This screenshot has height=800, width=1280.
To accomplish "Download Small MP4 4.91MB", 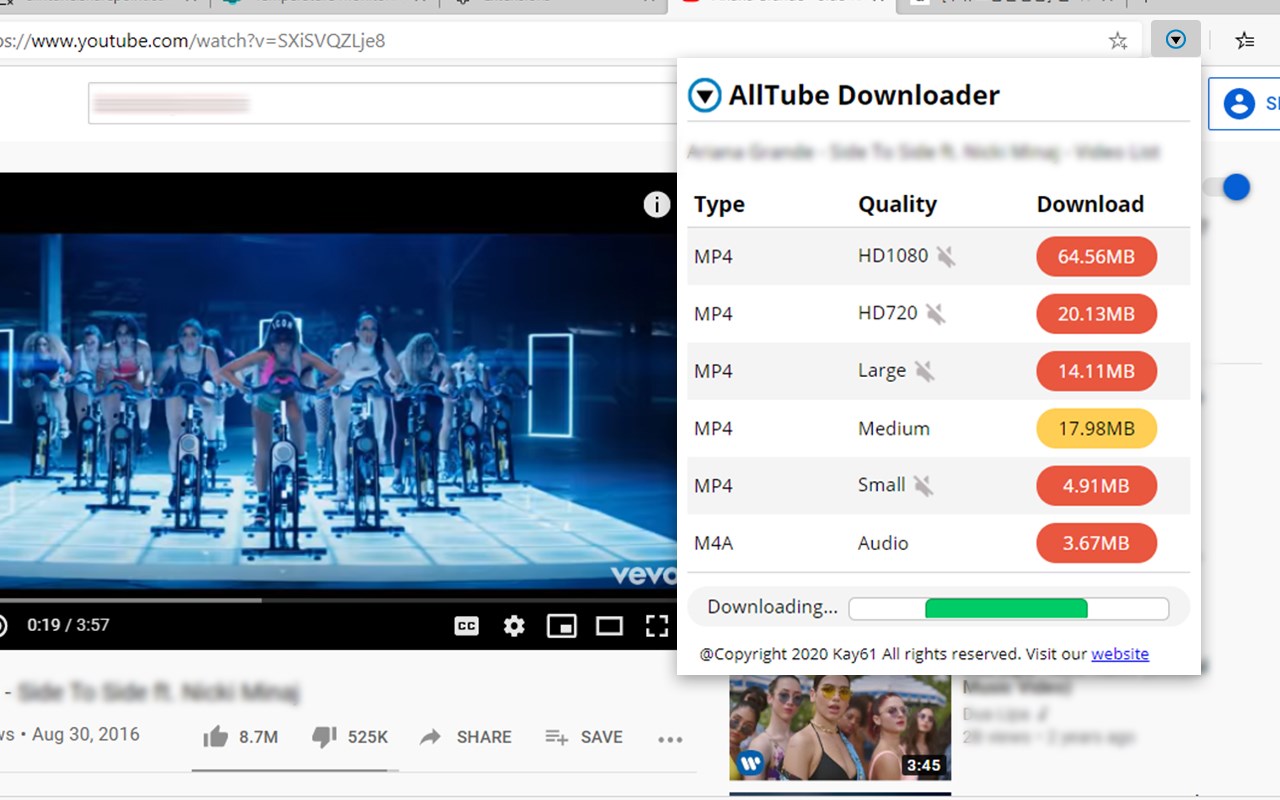I will (x=1096, y=486).
